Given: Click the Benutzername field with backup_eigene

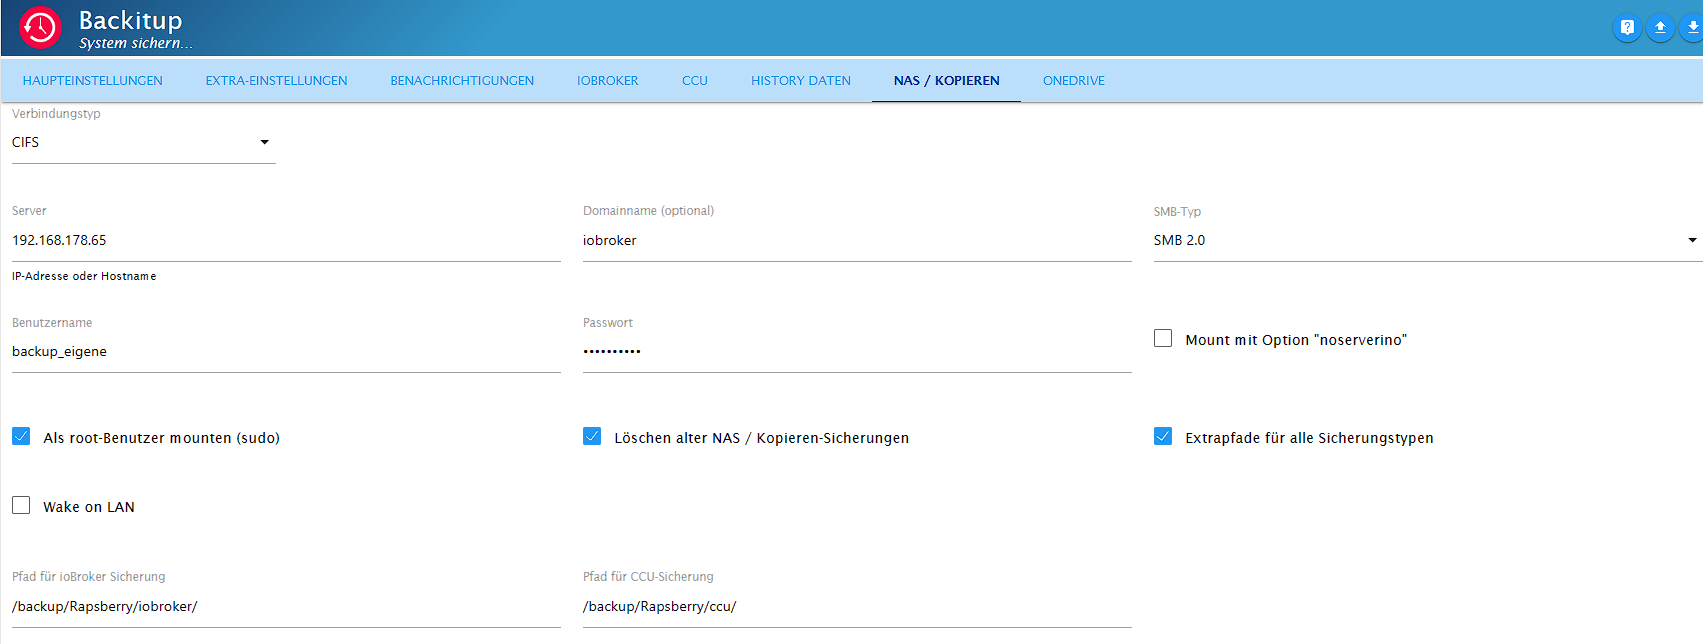Looking at the screenshot, I should [285, 352].
